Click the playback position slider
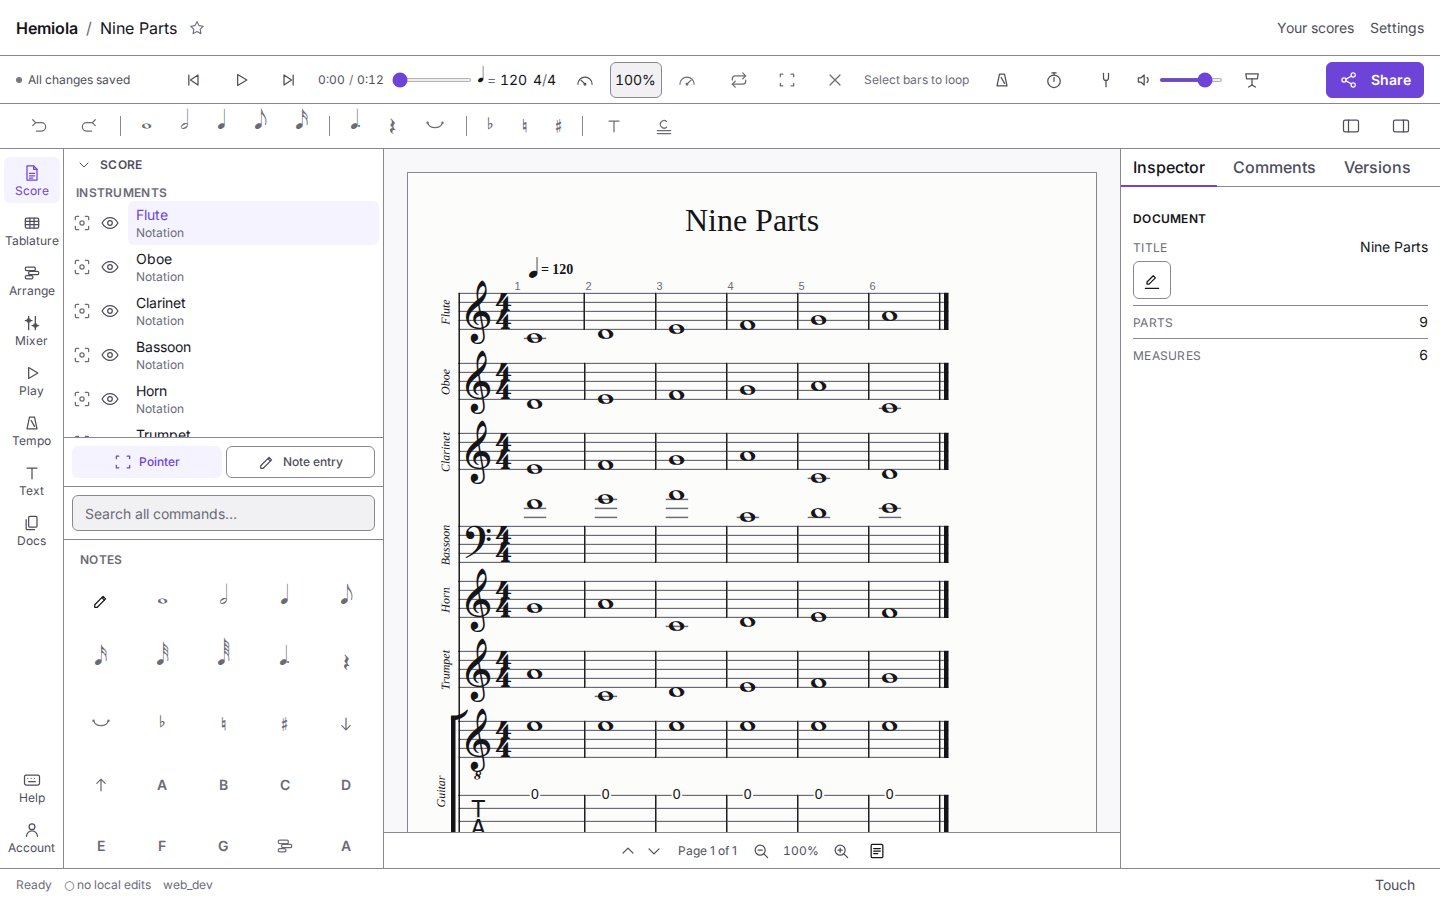Viewport: 1440px width, 900px height. coord(432,80)
